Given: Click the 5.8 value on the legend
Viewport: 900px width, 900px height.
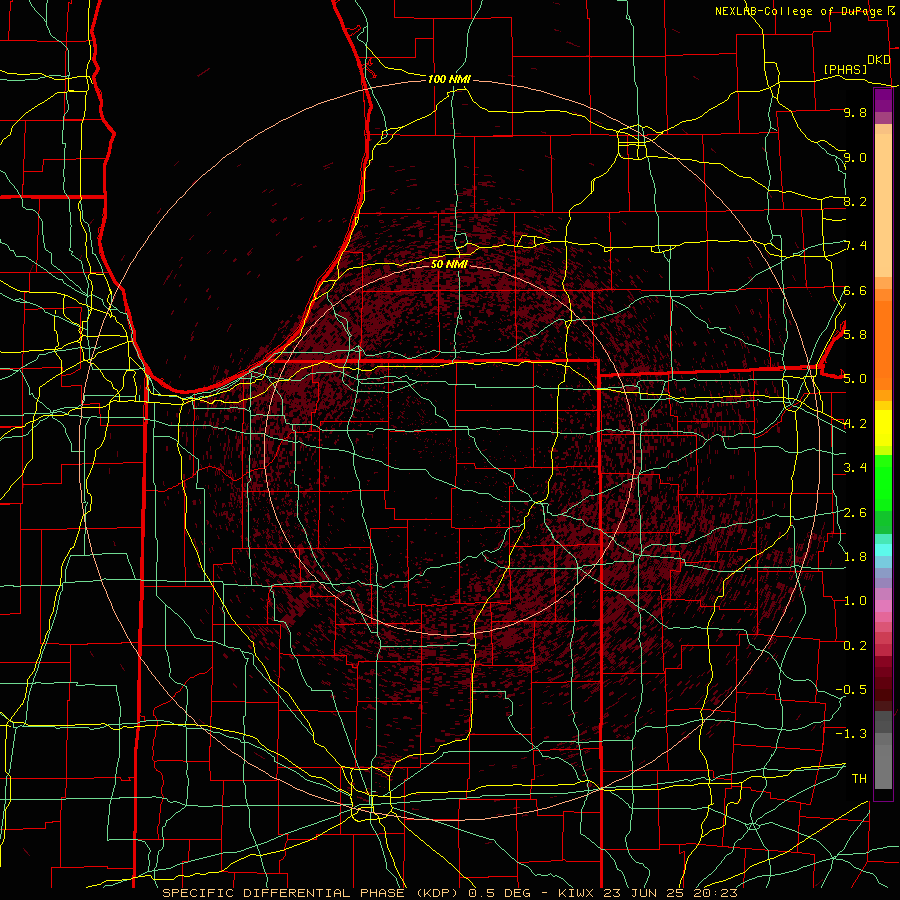Looking at the screenshot, I should [x=855, y=334].
